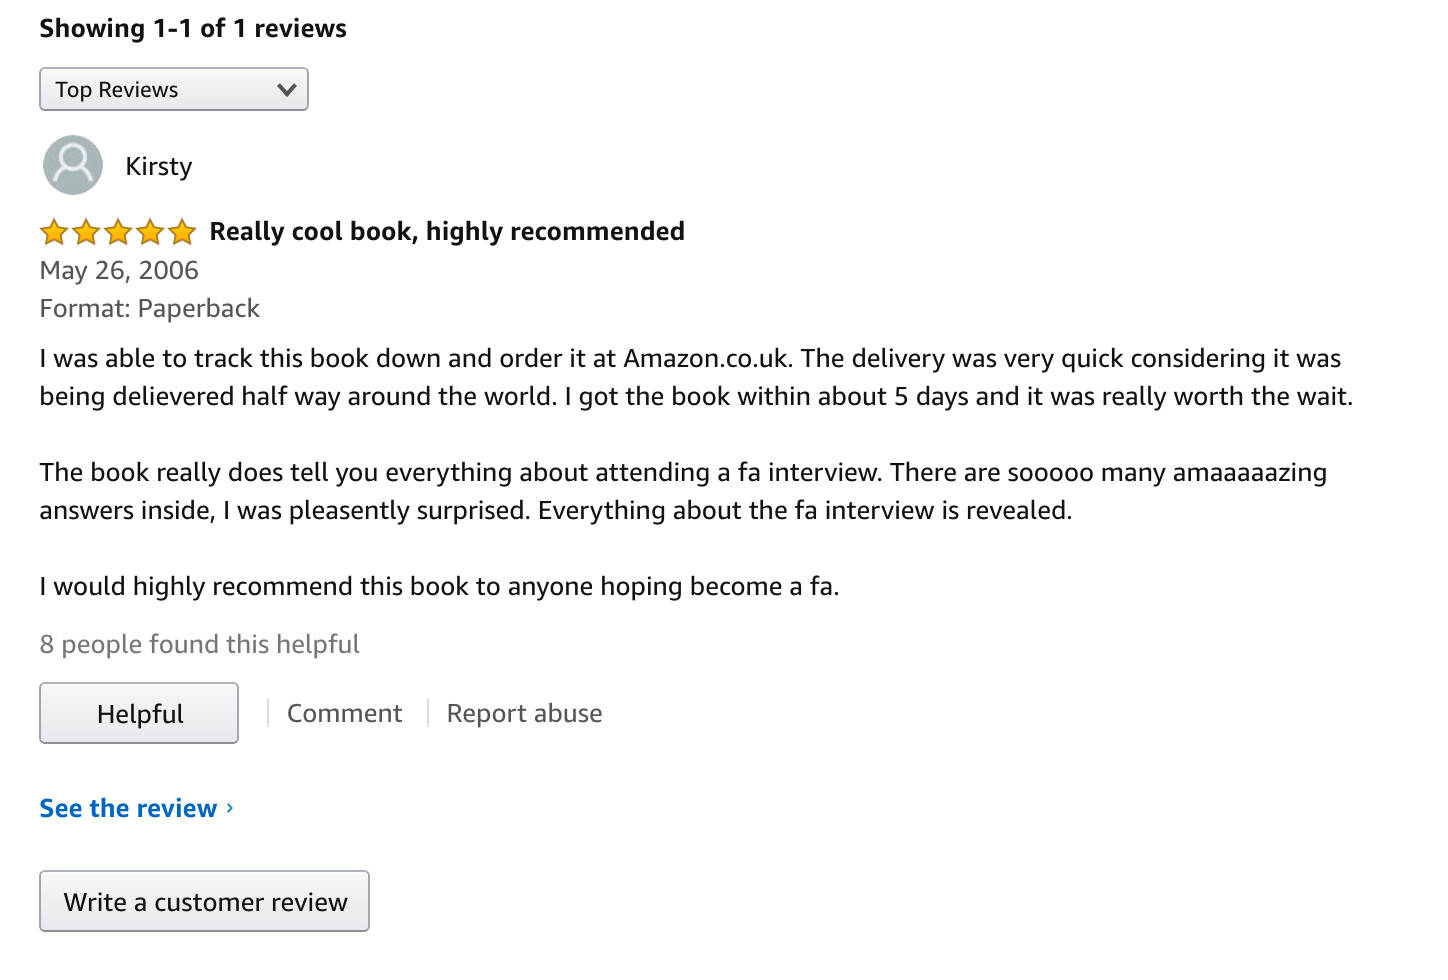This screenshot has width=1448, height=980.
Task: Open review title 'Really cool book, highly recommended'
Action: 447,231
